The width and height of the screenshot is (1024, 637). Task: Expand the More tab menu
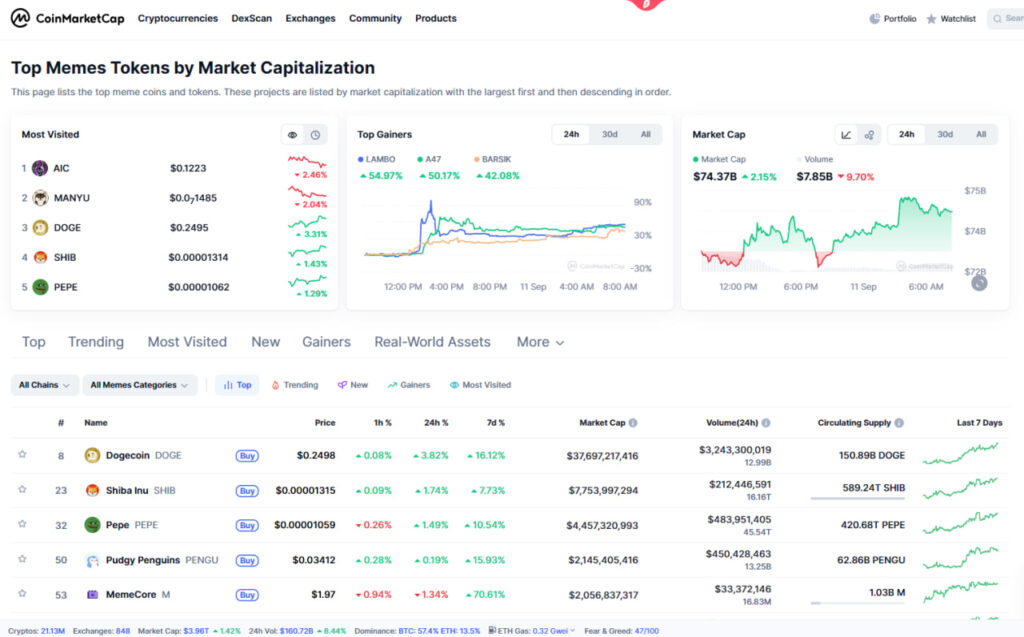pos(540,342)
